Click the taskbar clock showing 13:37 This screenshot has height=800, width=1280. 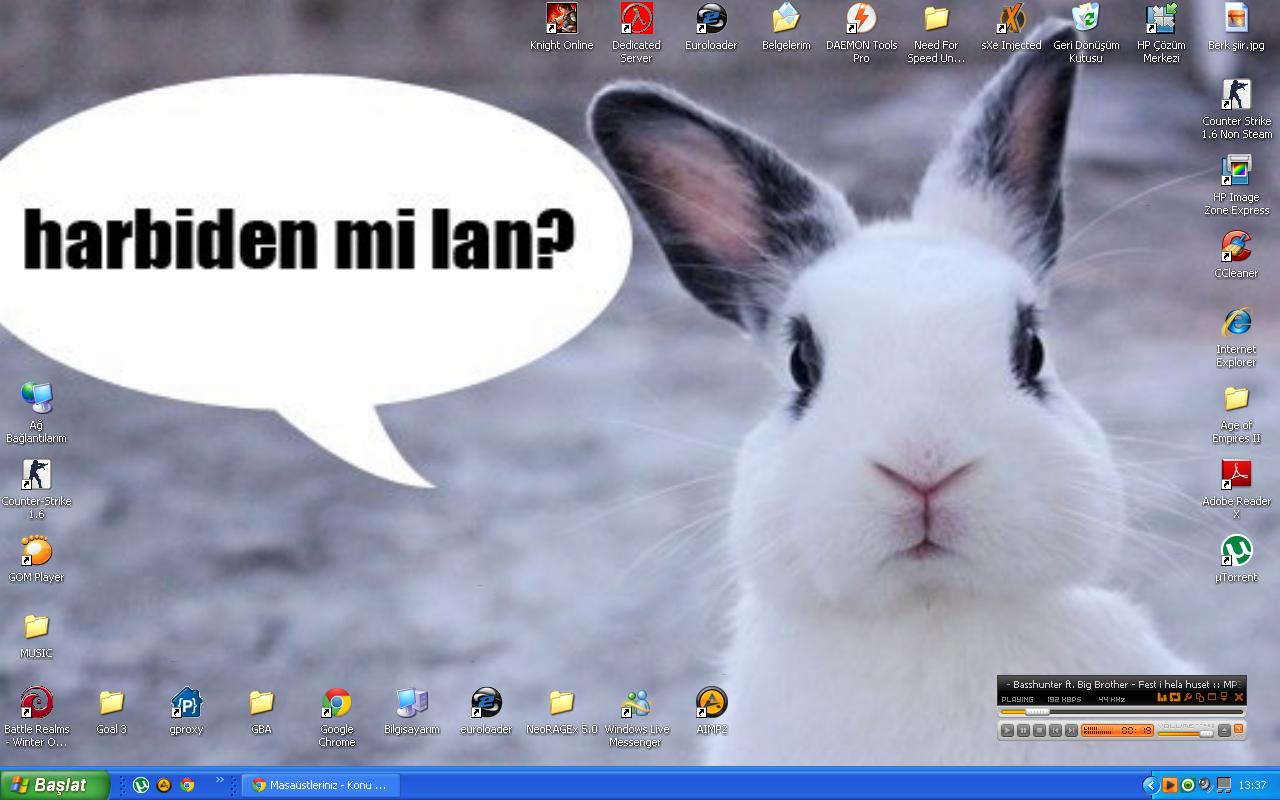[1252, 785]
